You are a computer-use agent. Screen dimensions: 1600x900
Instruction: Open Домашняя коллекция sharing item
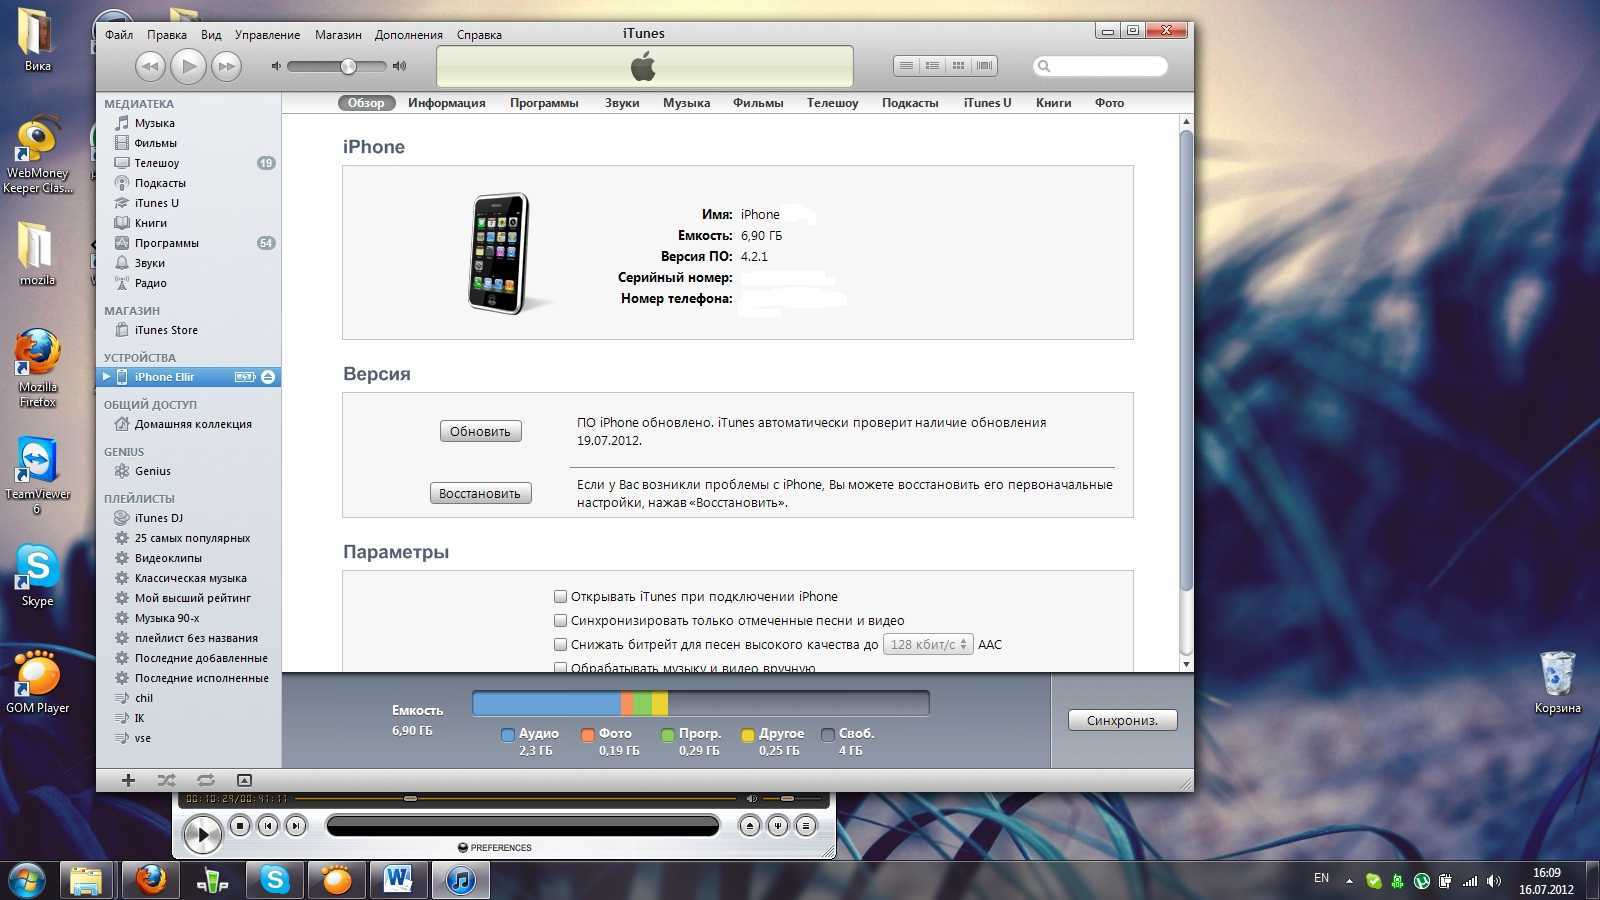point(193,424)
